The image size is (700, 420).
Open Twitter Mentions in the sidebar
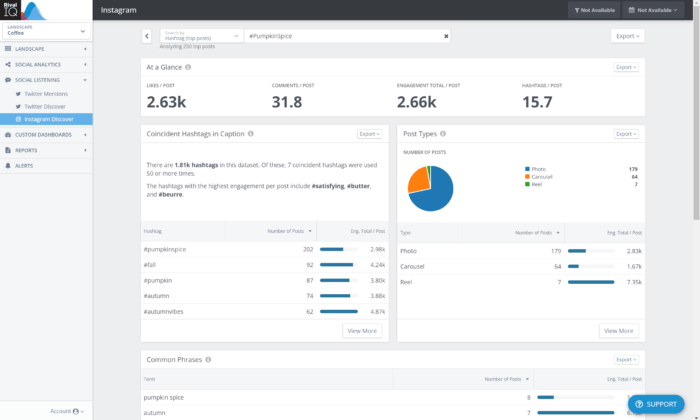[46, 93]
